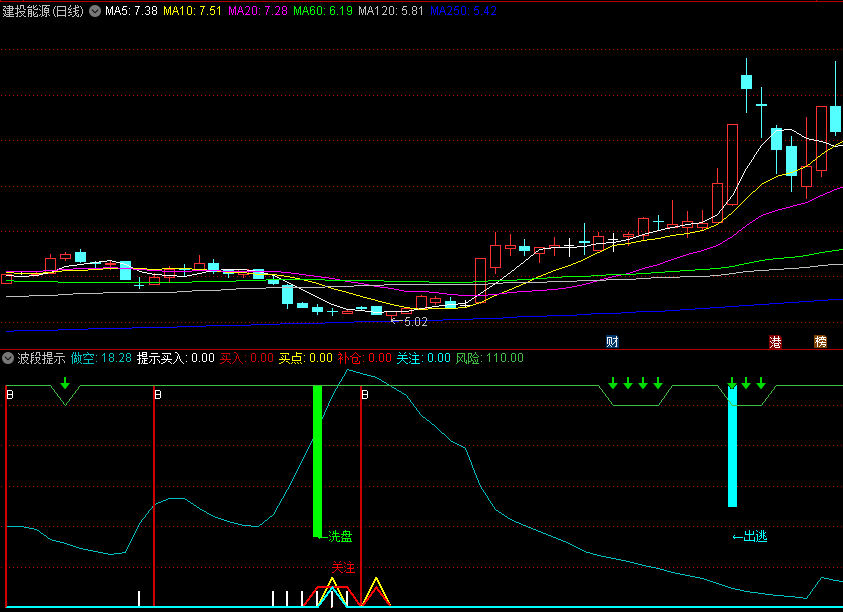Open the main chart indicator dropdown arrow
The image size is (843, 612).
click(95, 11)
